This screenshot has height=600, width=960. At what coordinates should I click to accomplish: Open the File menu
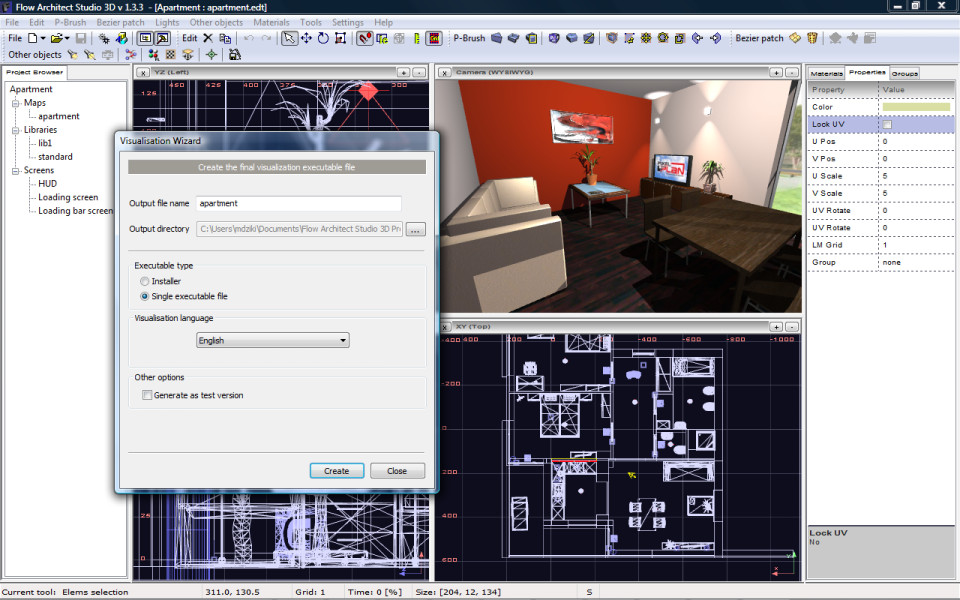point(12,23)
